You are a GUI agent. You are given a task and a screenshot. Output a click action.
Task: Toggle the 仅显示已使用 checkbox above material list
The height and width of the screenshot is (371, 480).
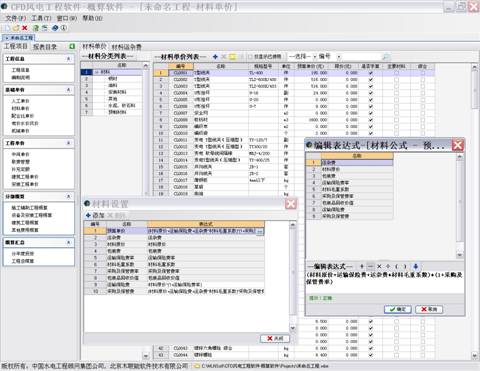point(250,57)
